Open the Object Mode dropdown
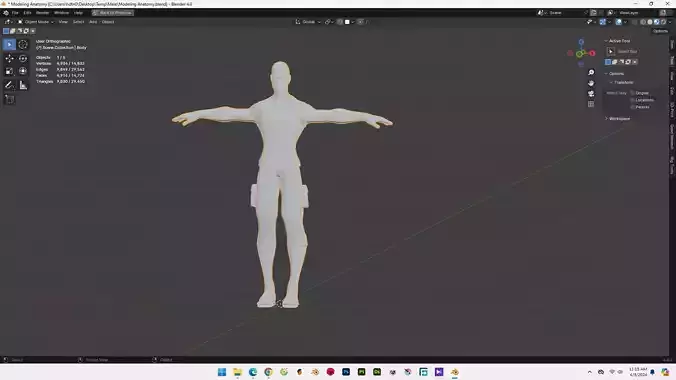 point(36,22)
